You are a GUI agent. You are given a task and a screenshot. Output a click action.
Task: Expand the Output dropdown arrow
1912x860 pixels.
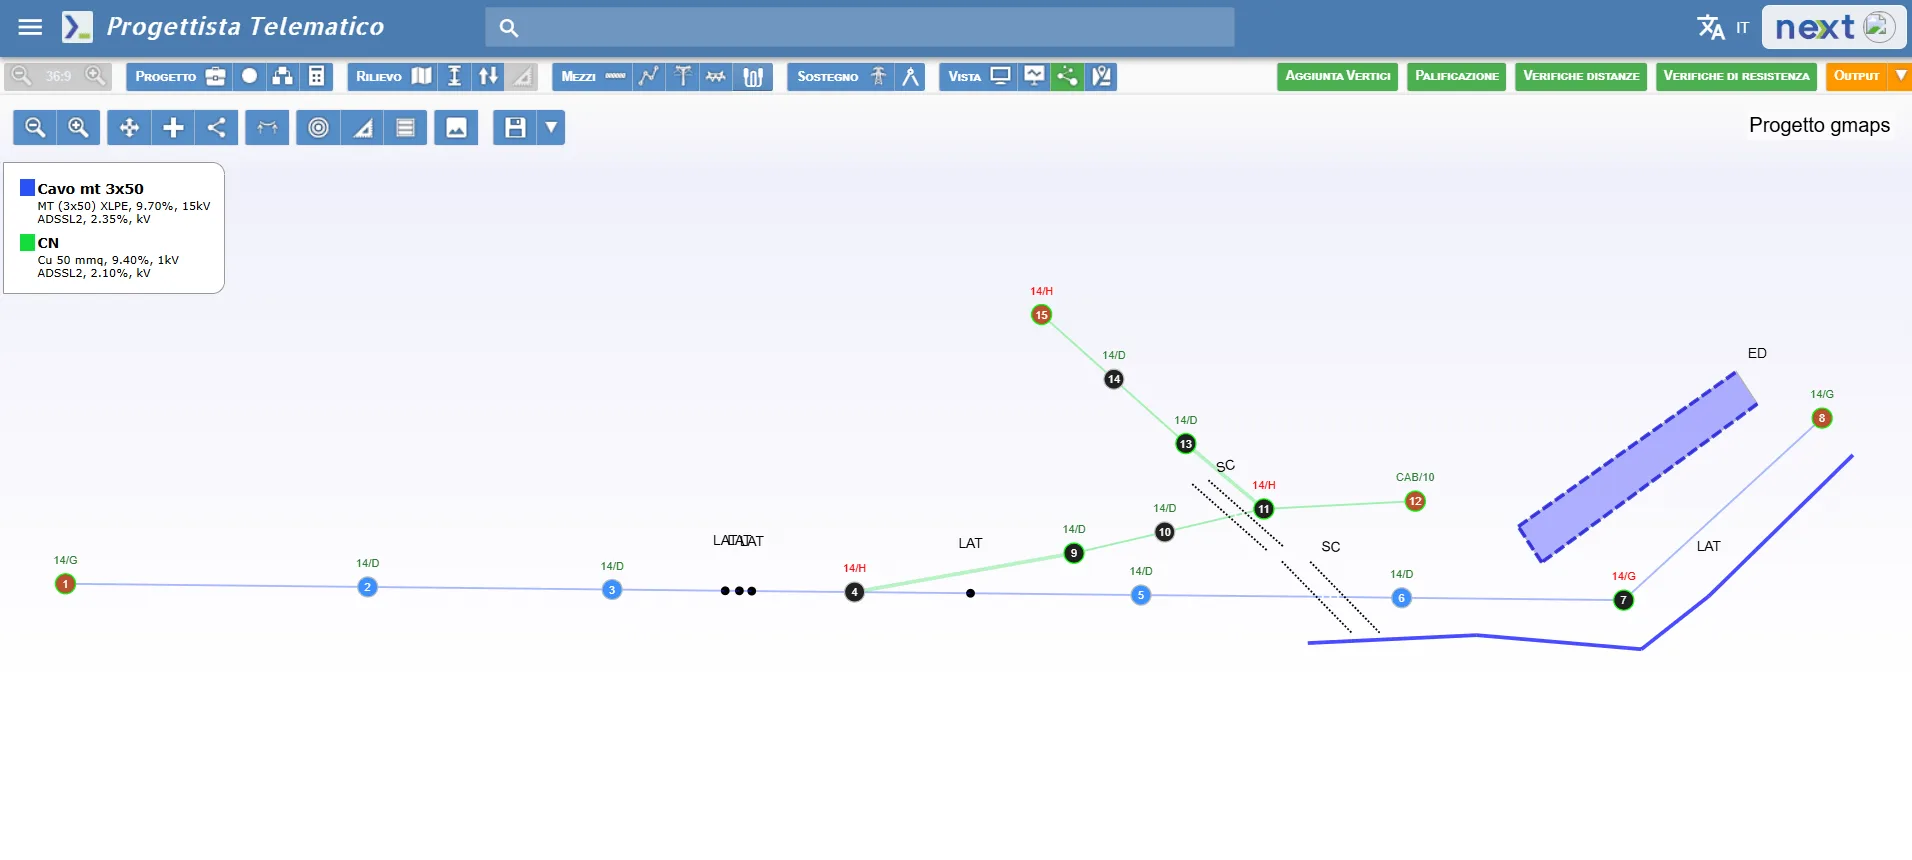tap(1900, 76)
